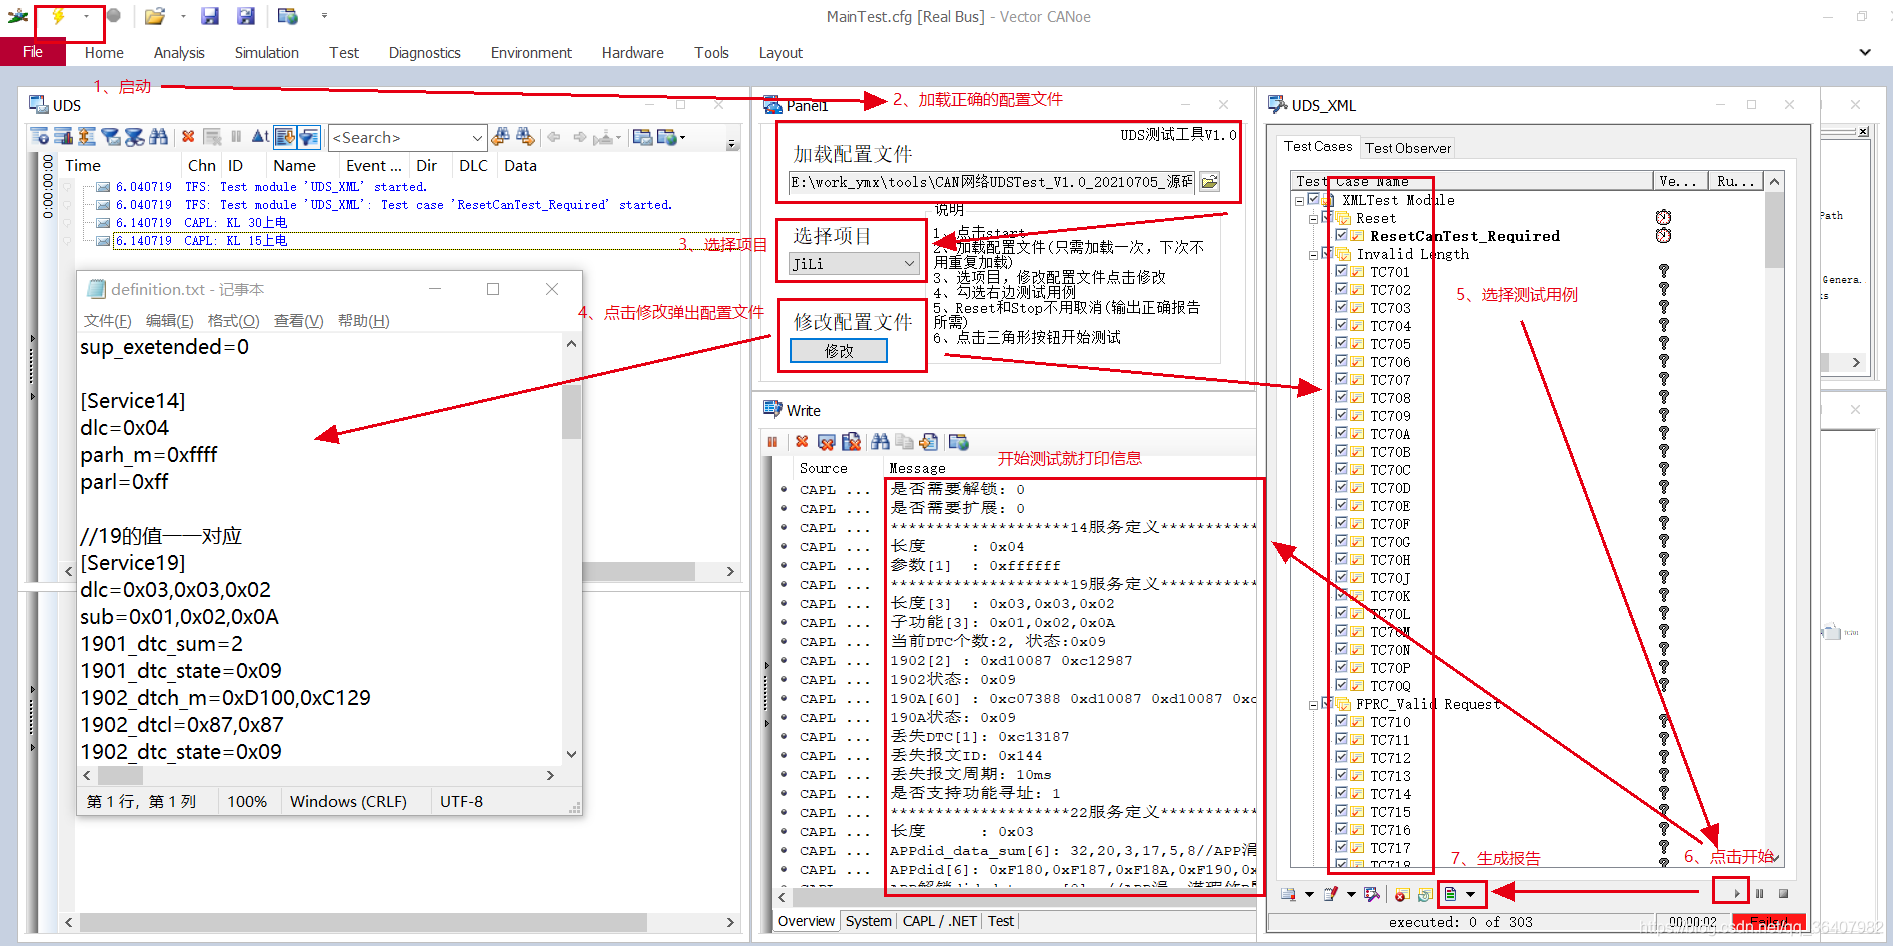Image resolution: width=1893 pixels, height=946 pixels.
Task: Click the Start measurement lightning bolt icon
Action: 58,16
